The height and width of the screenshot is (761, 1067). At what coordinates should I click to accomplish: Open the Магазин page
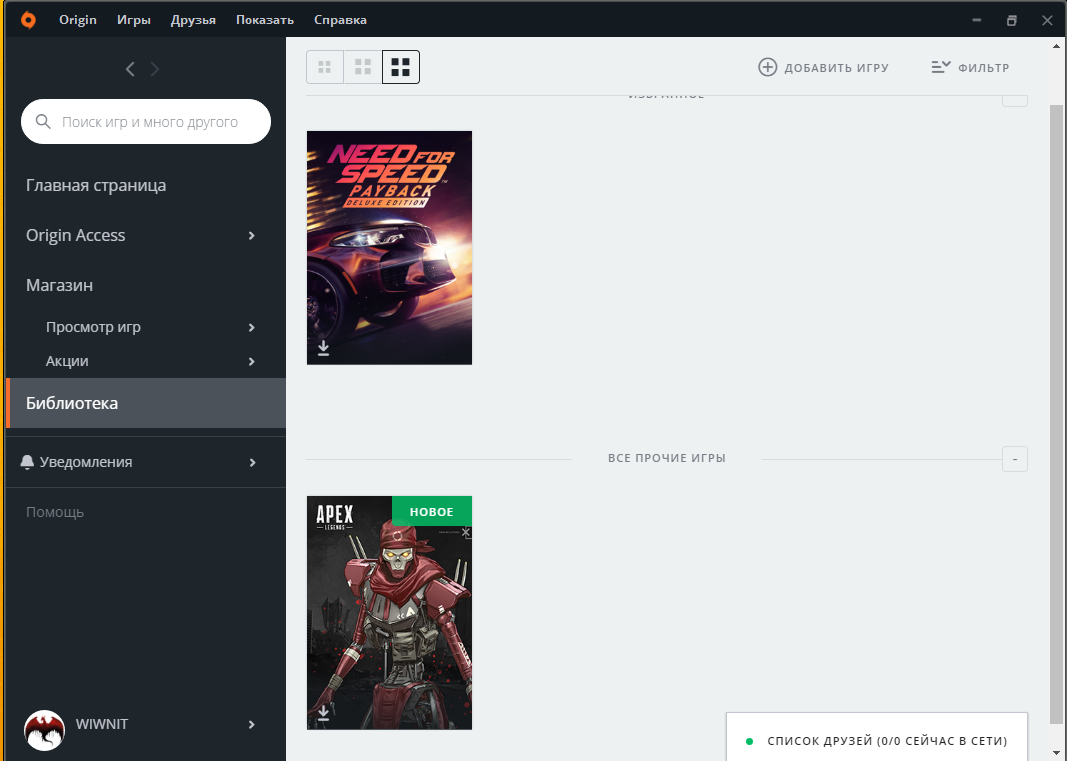(59, 285)
